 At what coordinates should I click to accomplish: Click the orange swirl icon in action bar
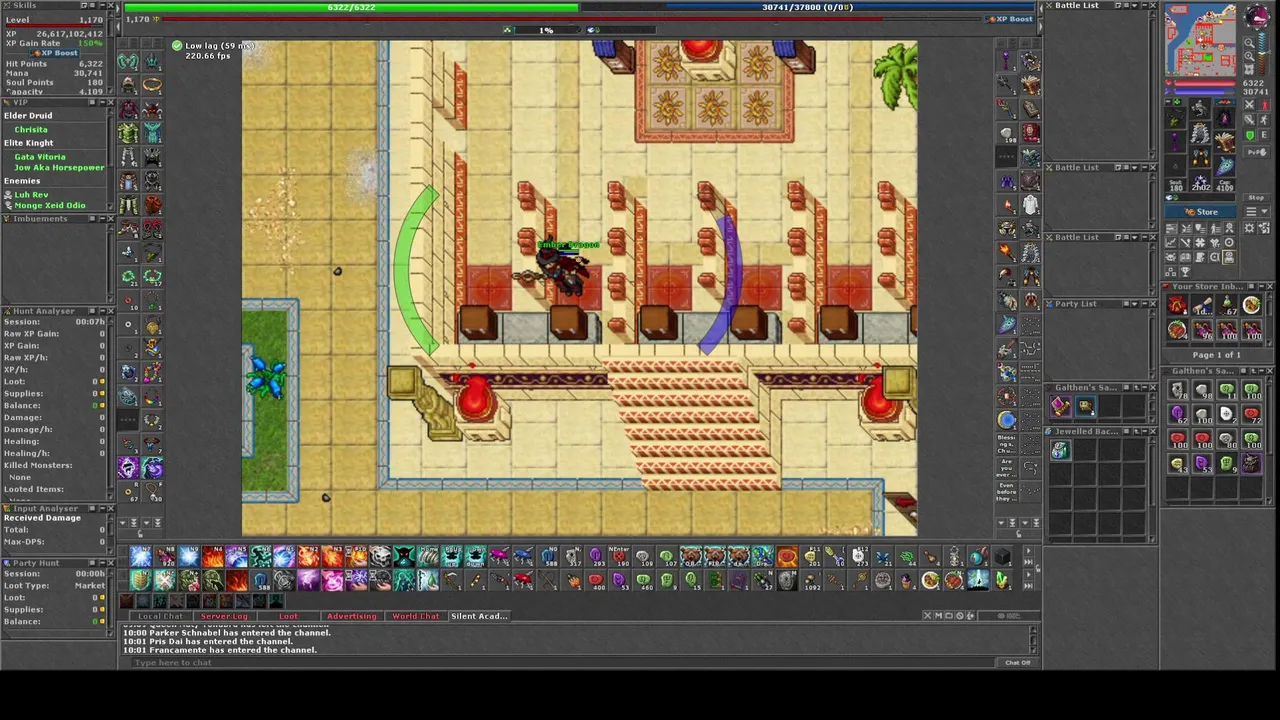787,558
